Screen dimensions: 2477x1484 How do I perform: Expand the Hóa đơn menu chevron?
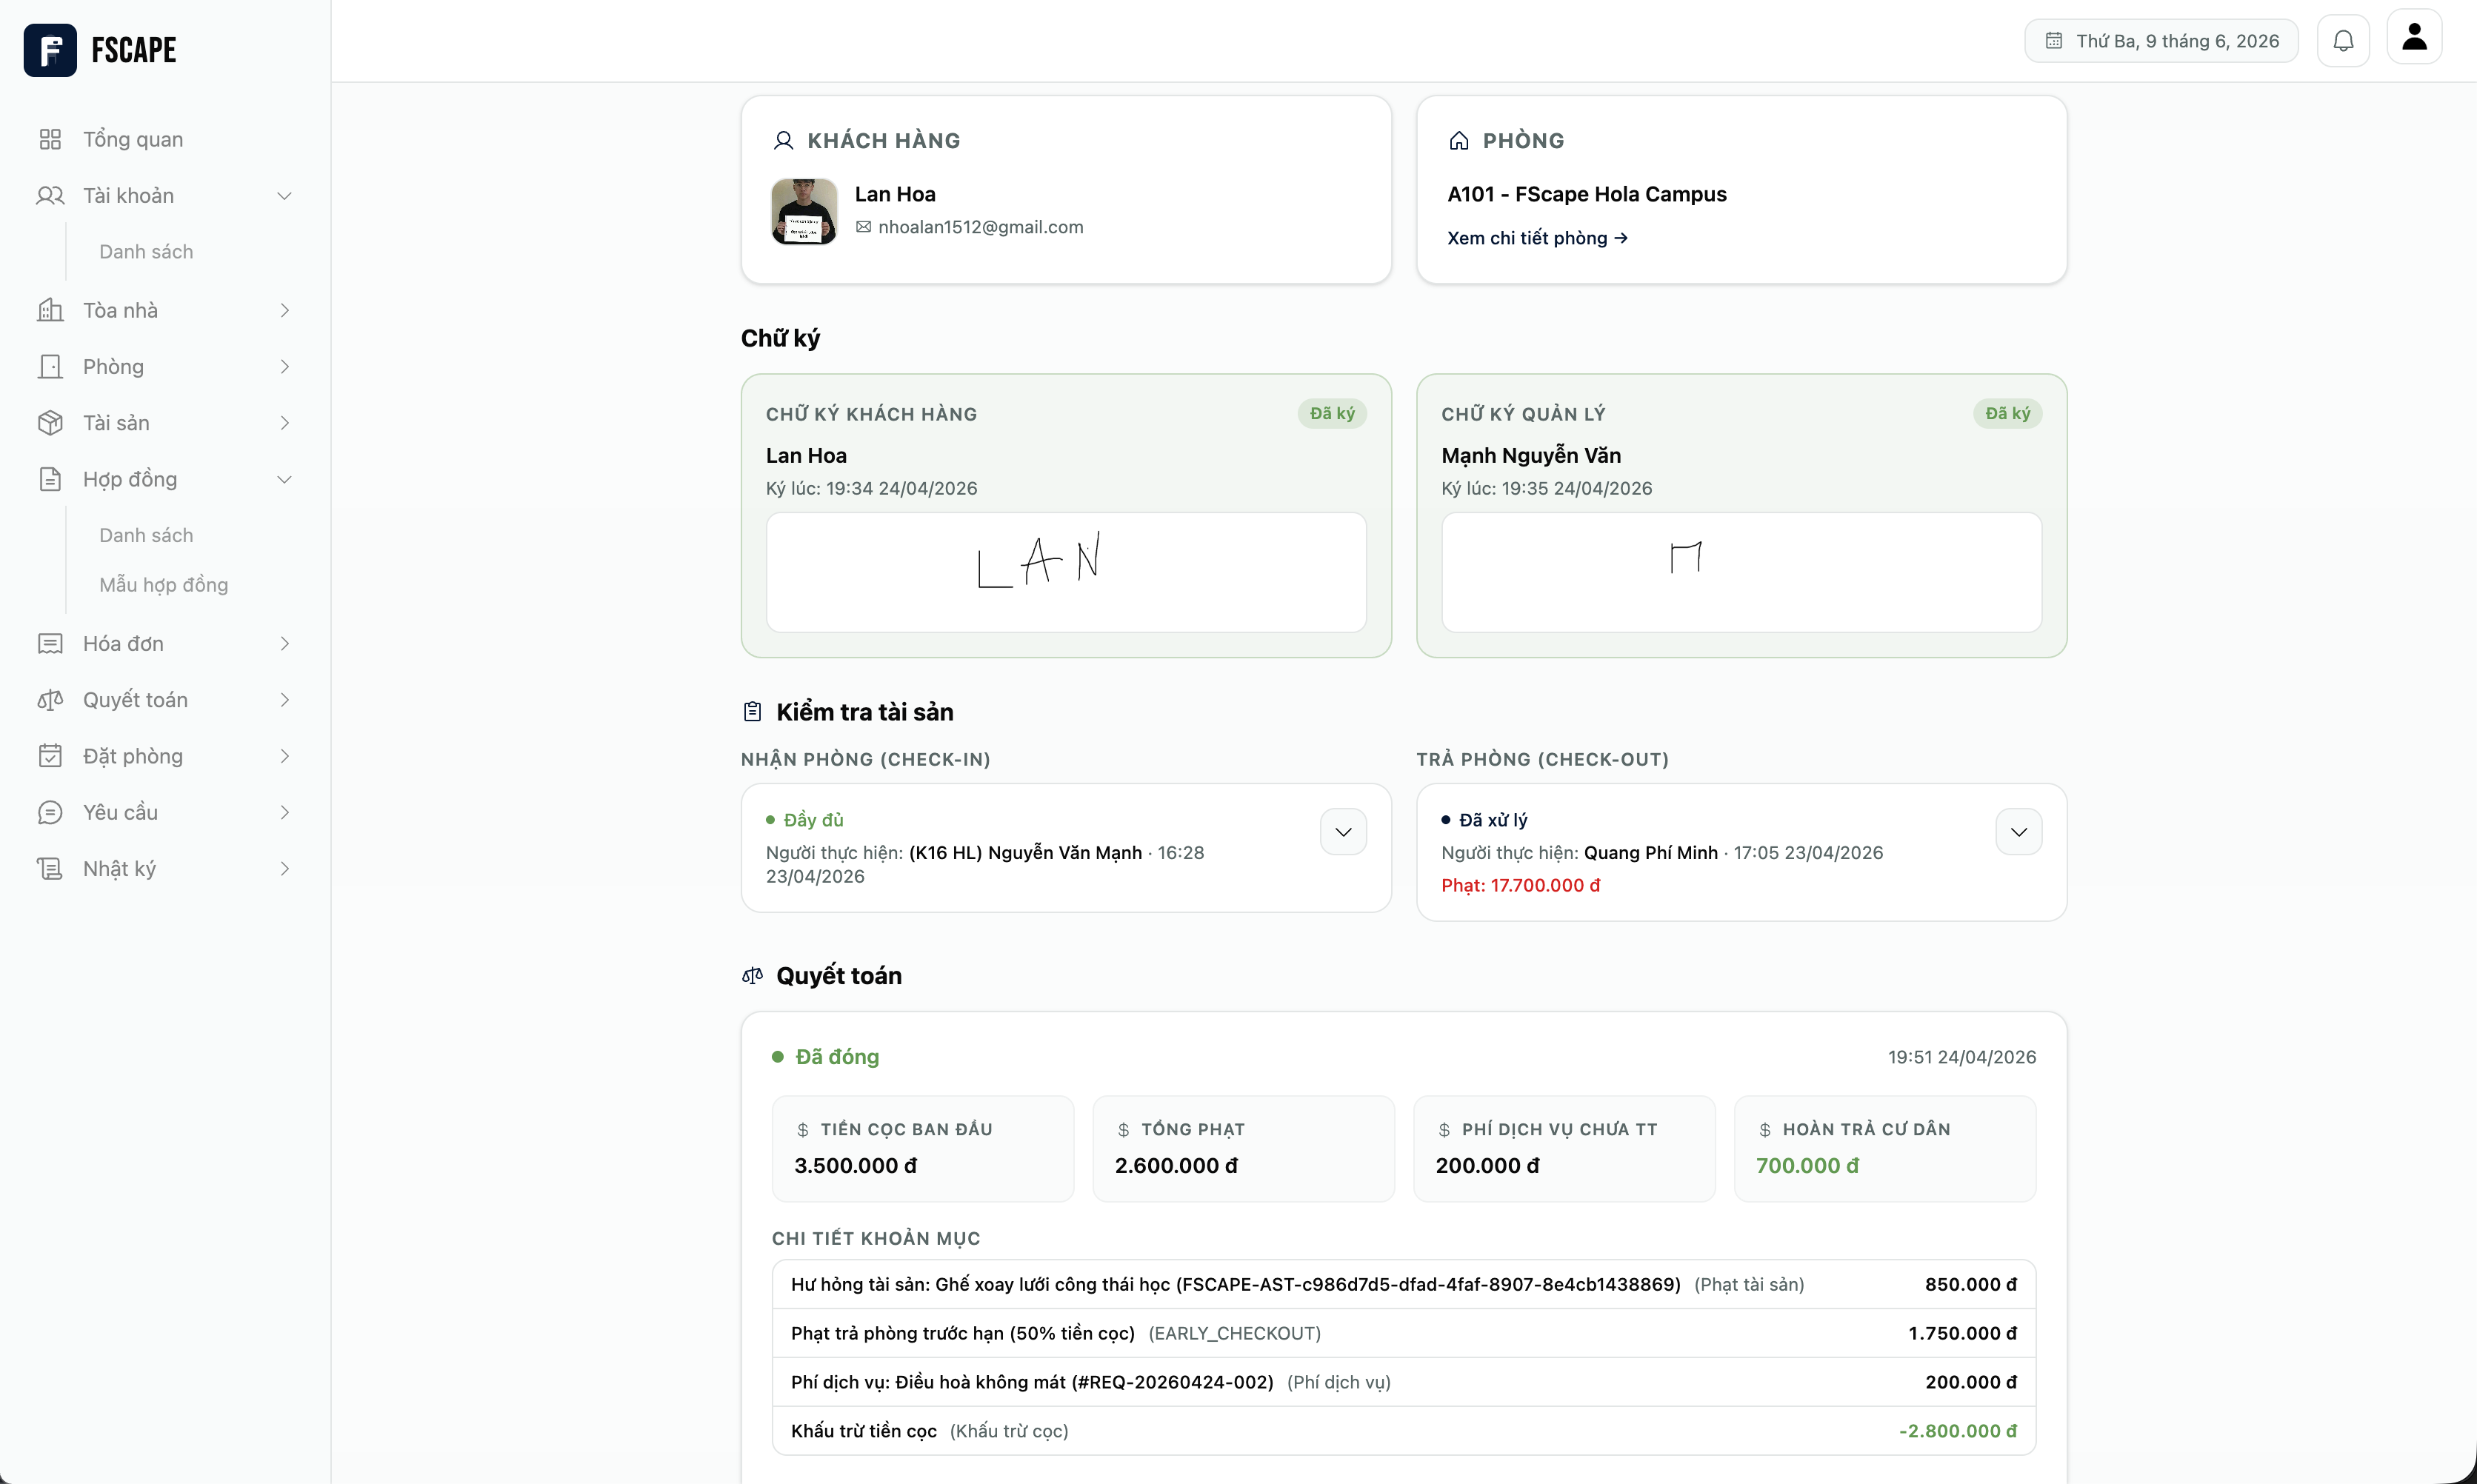click(284, 644)
